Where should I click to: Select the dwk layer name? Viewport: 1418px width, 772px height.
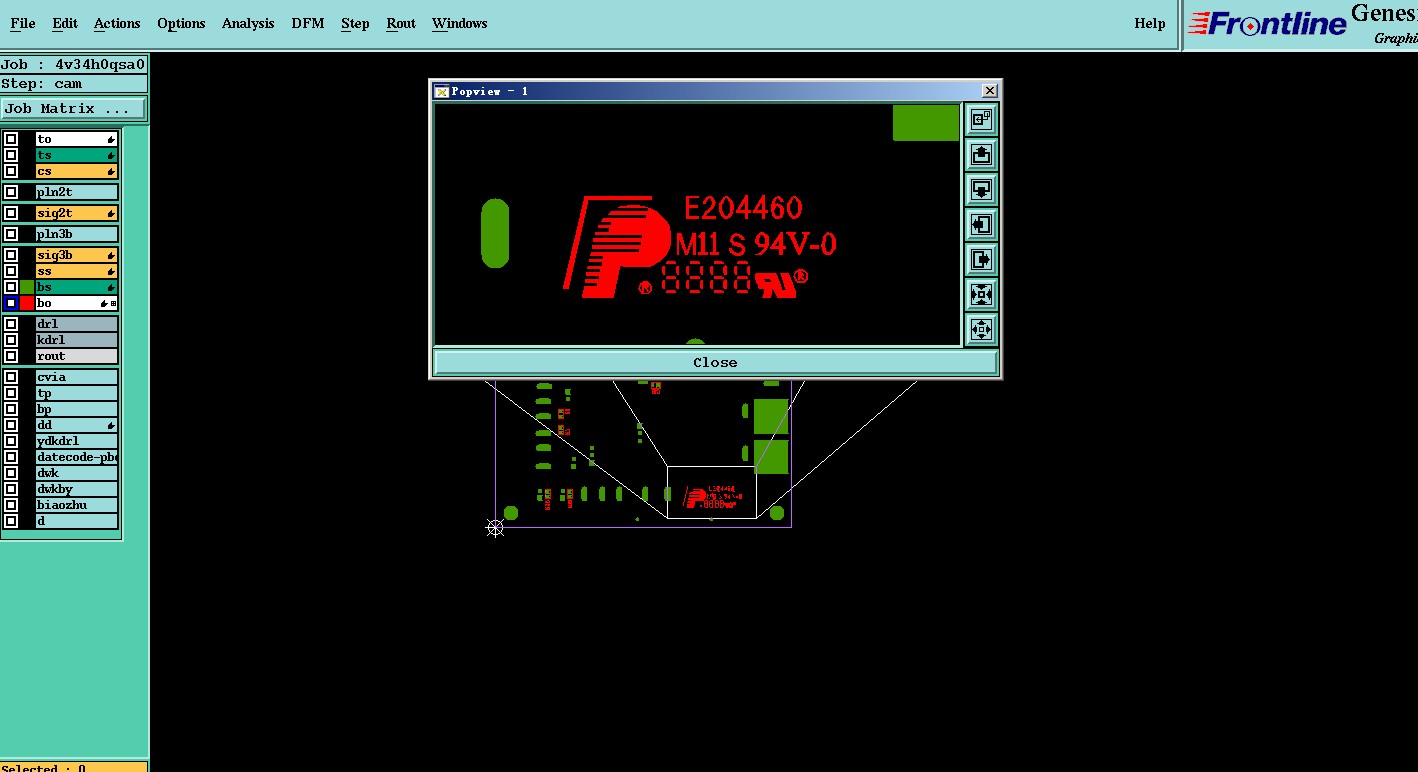[x=77, y=473]
